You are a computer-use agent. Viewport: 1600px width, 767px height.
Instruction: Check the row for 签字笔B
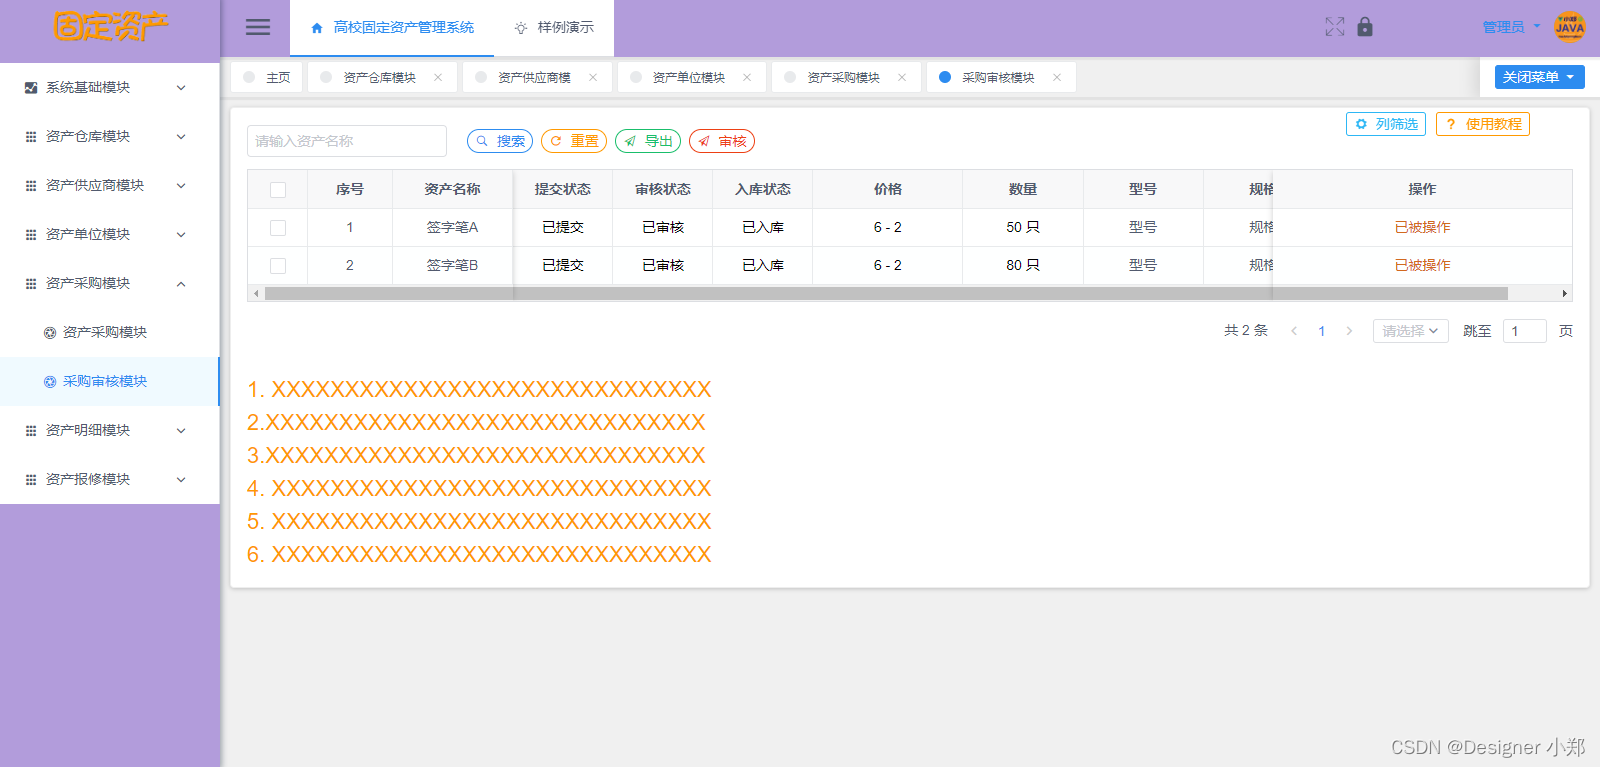[278, 266]
